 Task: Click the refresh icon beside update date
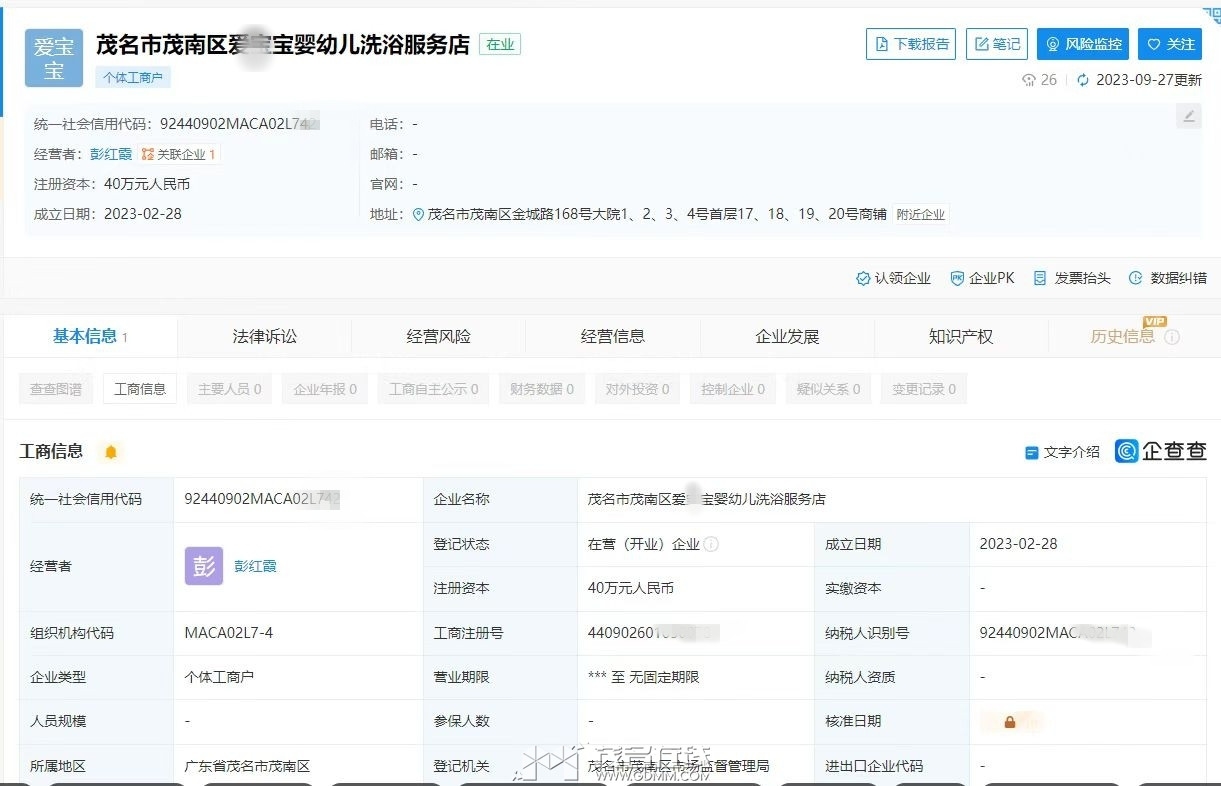pos(1083,80)
